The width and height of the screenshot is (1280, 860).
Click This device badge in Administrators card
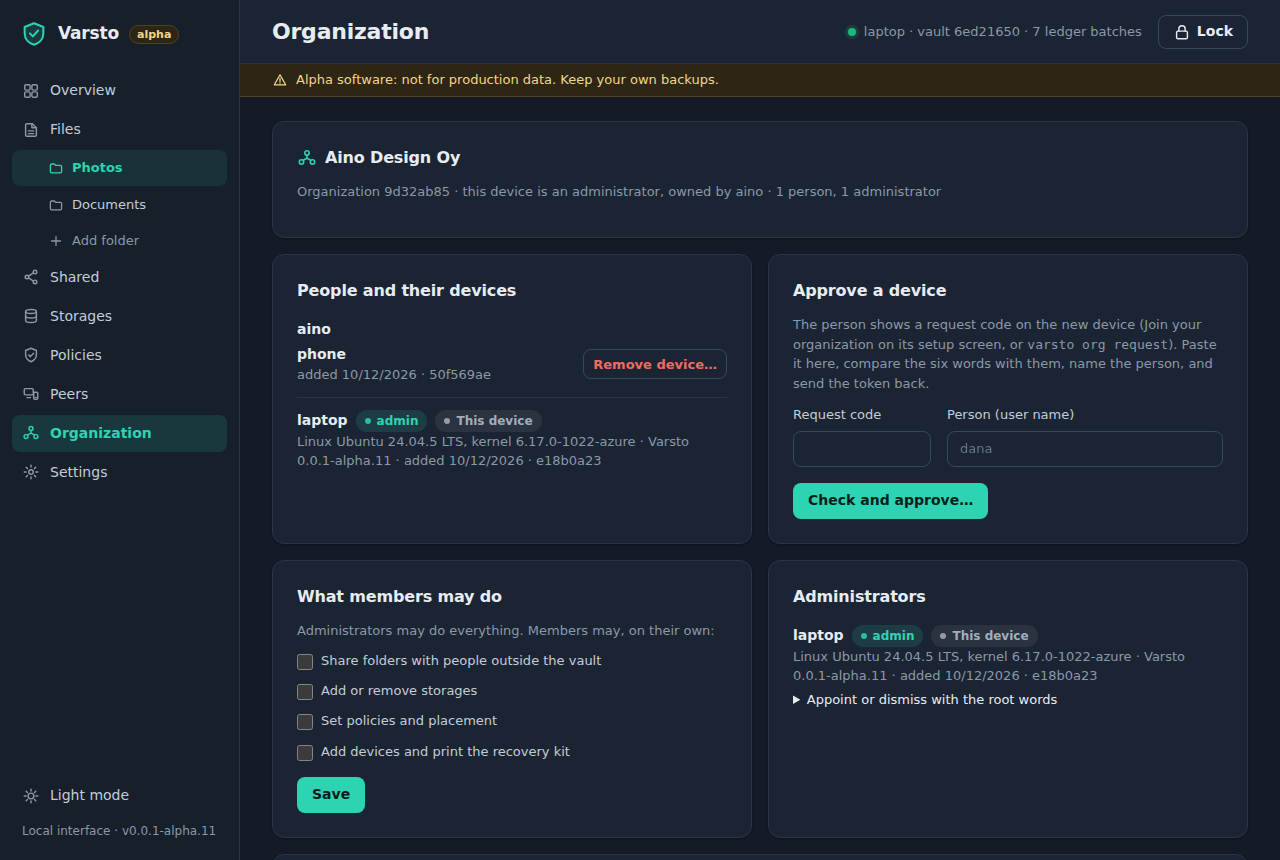point(984,636)
